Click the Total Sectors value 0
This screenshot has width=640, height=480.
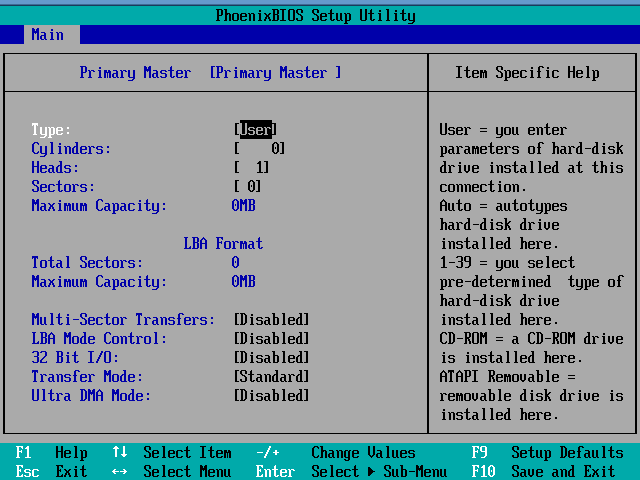pyautogui.click(x=236, y=262)
